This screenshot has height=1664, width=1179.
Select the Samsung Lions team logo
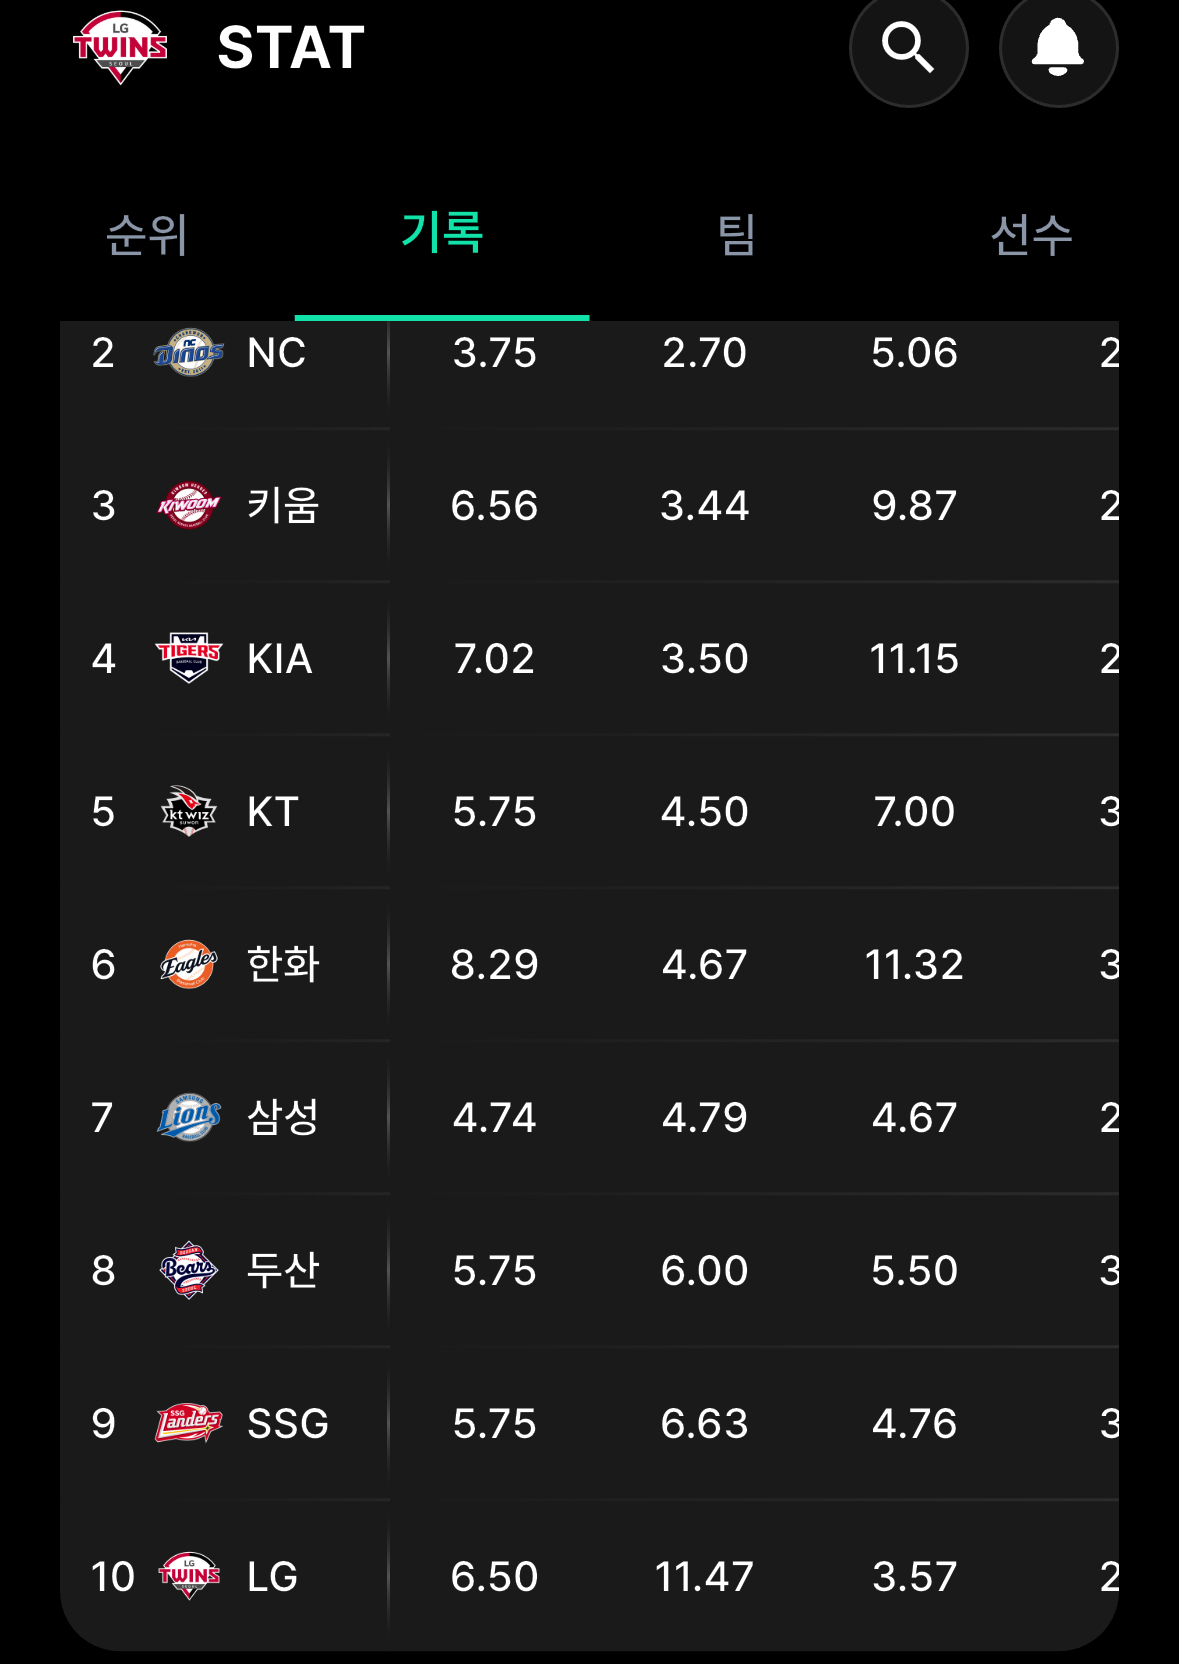click(x=188, y=1117)
